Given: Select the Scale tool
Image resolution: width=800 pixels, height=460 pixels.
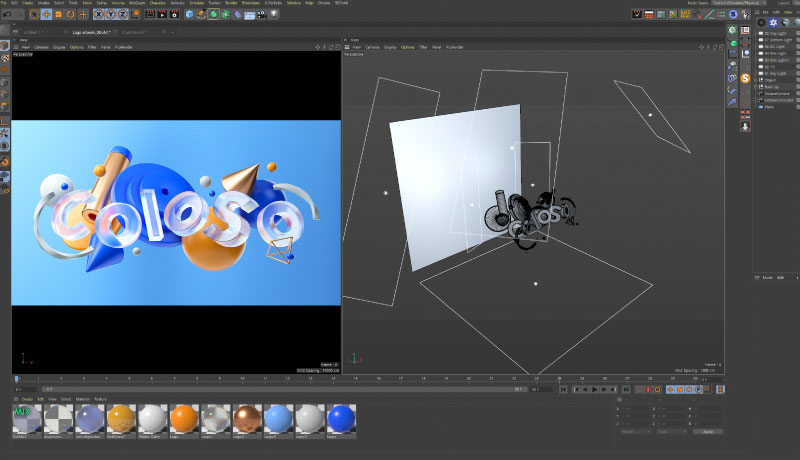Looking at the screenshot, I should coord(59,14).
